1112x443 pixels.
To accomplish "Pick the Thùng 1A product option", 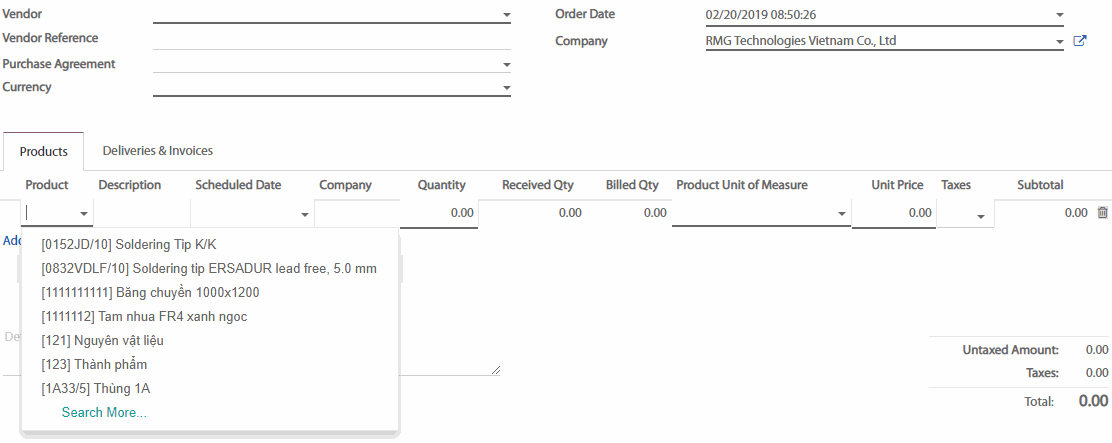I will (x=97, y=389).
